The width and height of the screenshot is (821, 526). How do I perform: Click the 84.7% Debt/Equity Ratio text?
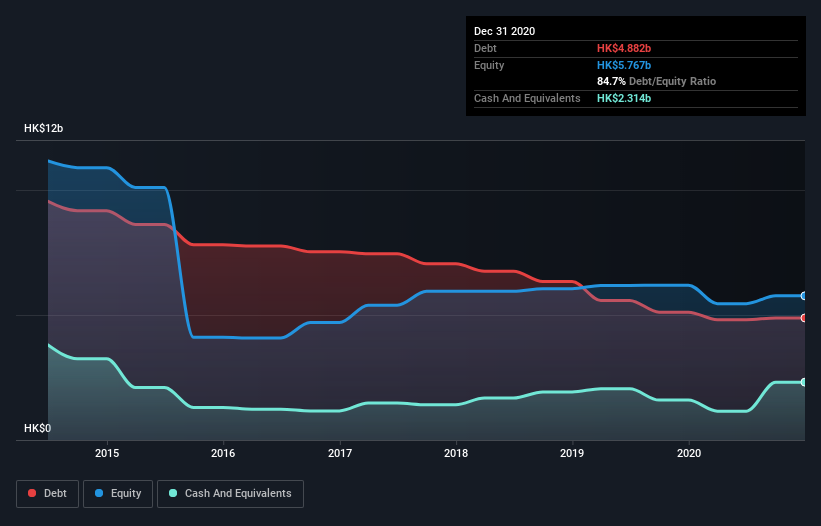point(656,81)
